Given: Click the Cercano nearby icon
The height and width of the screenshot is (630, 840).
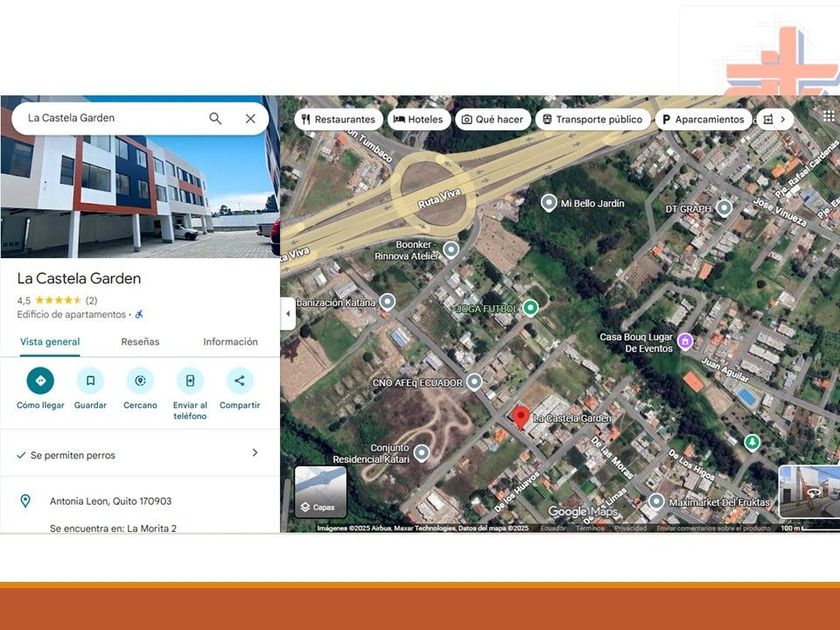Looking at the screenshot, I should 140,380.
